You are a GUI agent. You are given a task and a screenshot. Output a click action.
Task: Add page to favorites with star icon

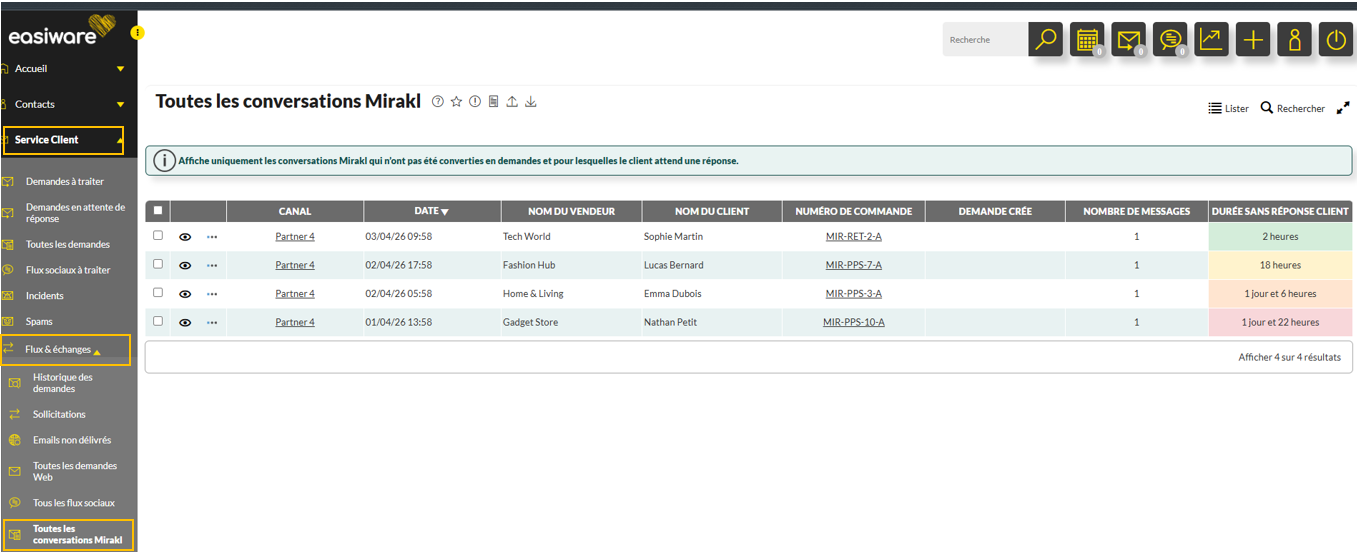click(x=456, y=101)
